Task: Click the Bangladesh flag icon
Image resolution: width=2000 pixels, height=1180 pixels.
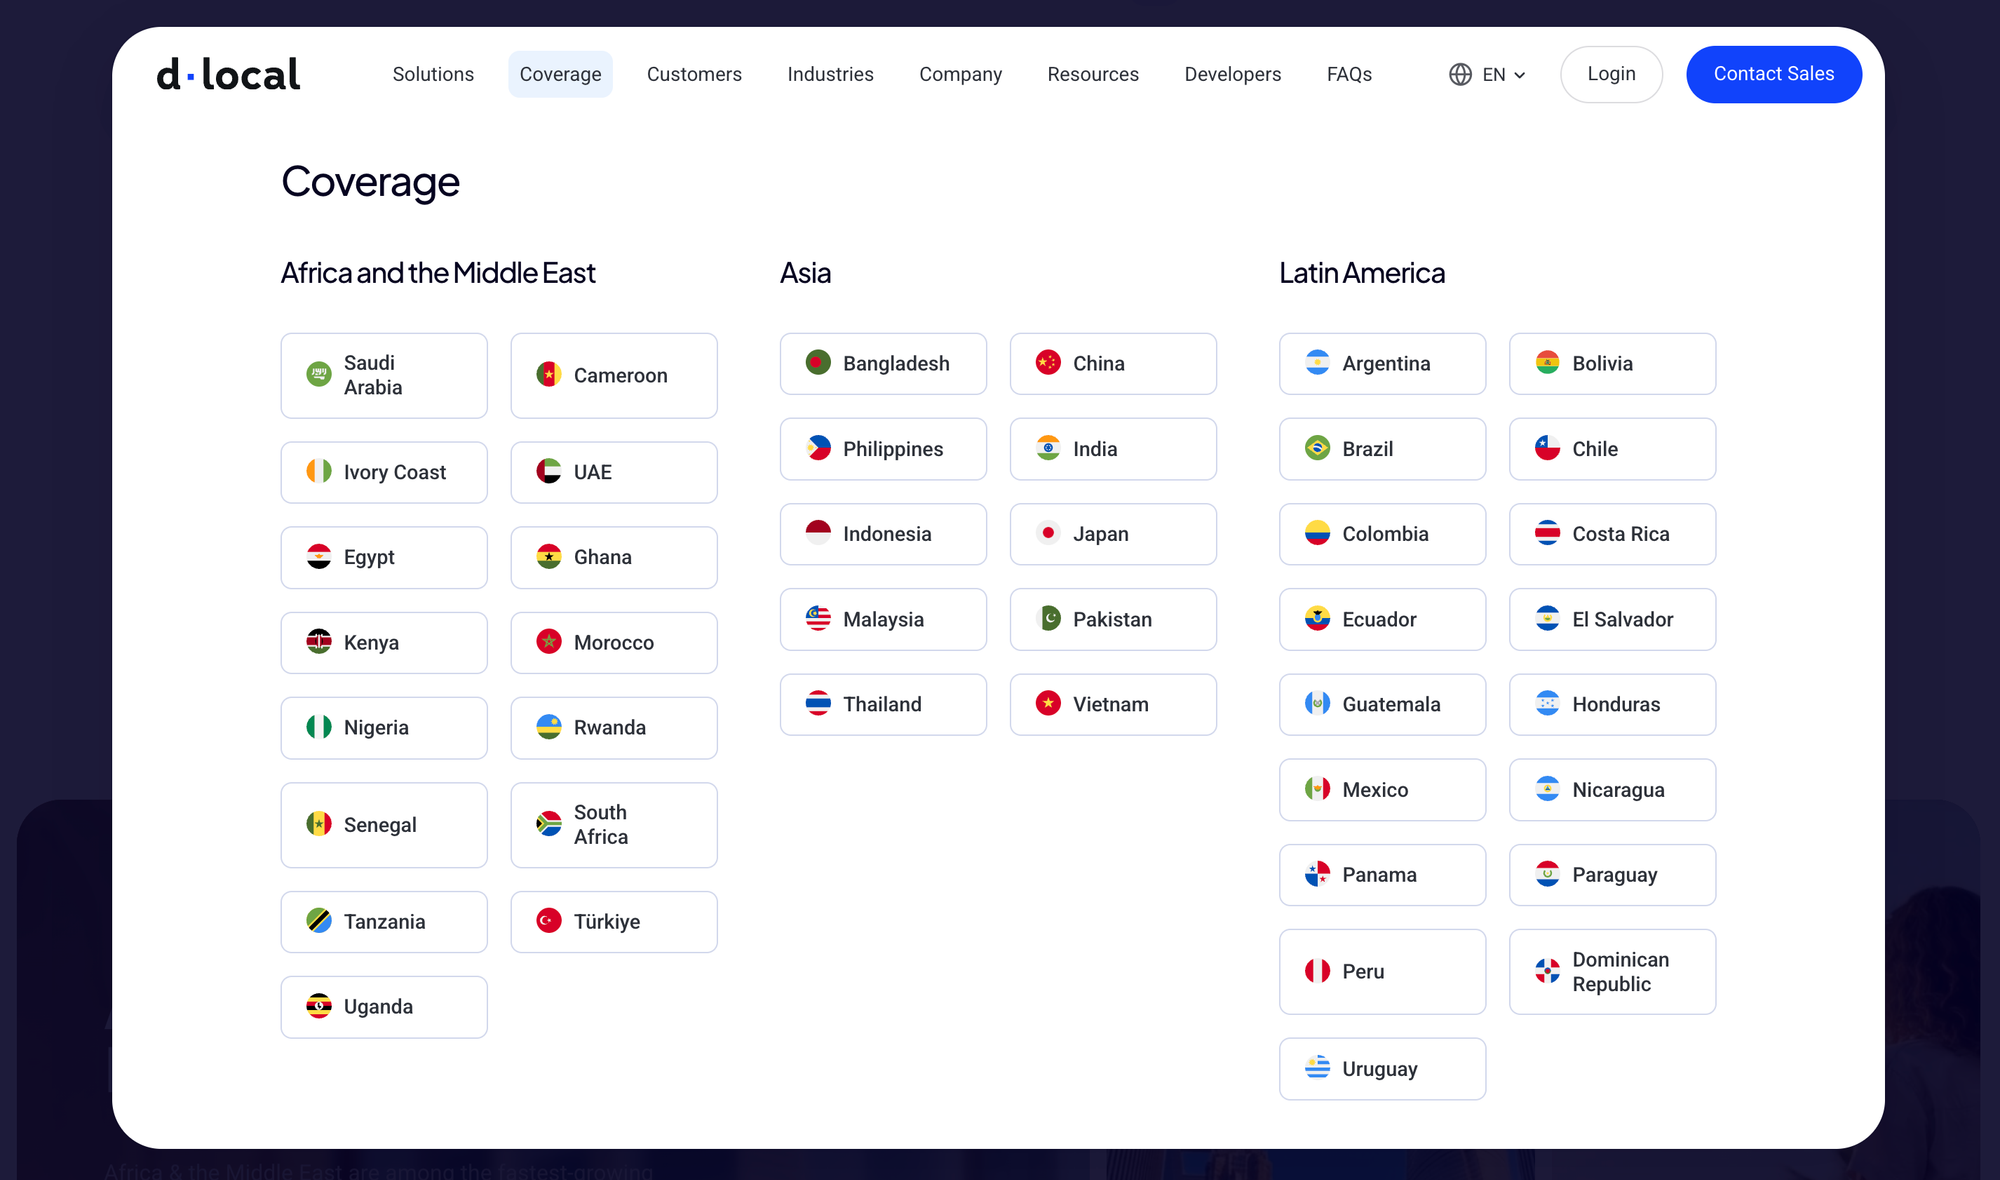Action: point(818,363)
